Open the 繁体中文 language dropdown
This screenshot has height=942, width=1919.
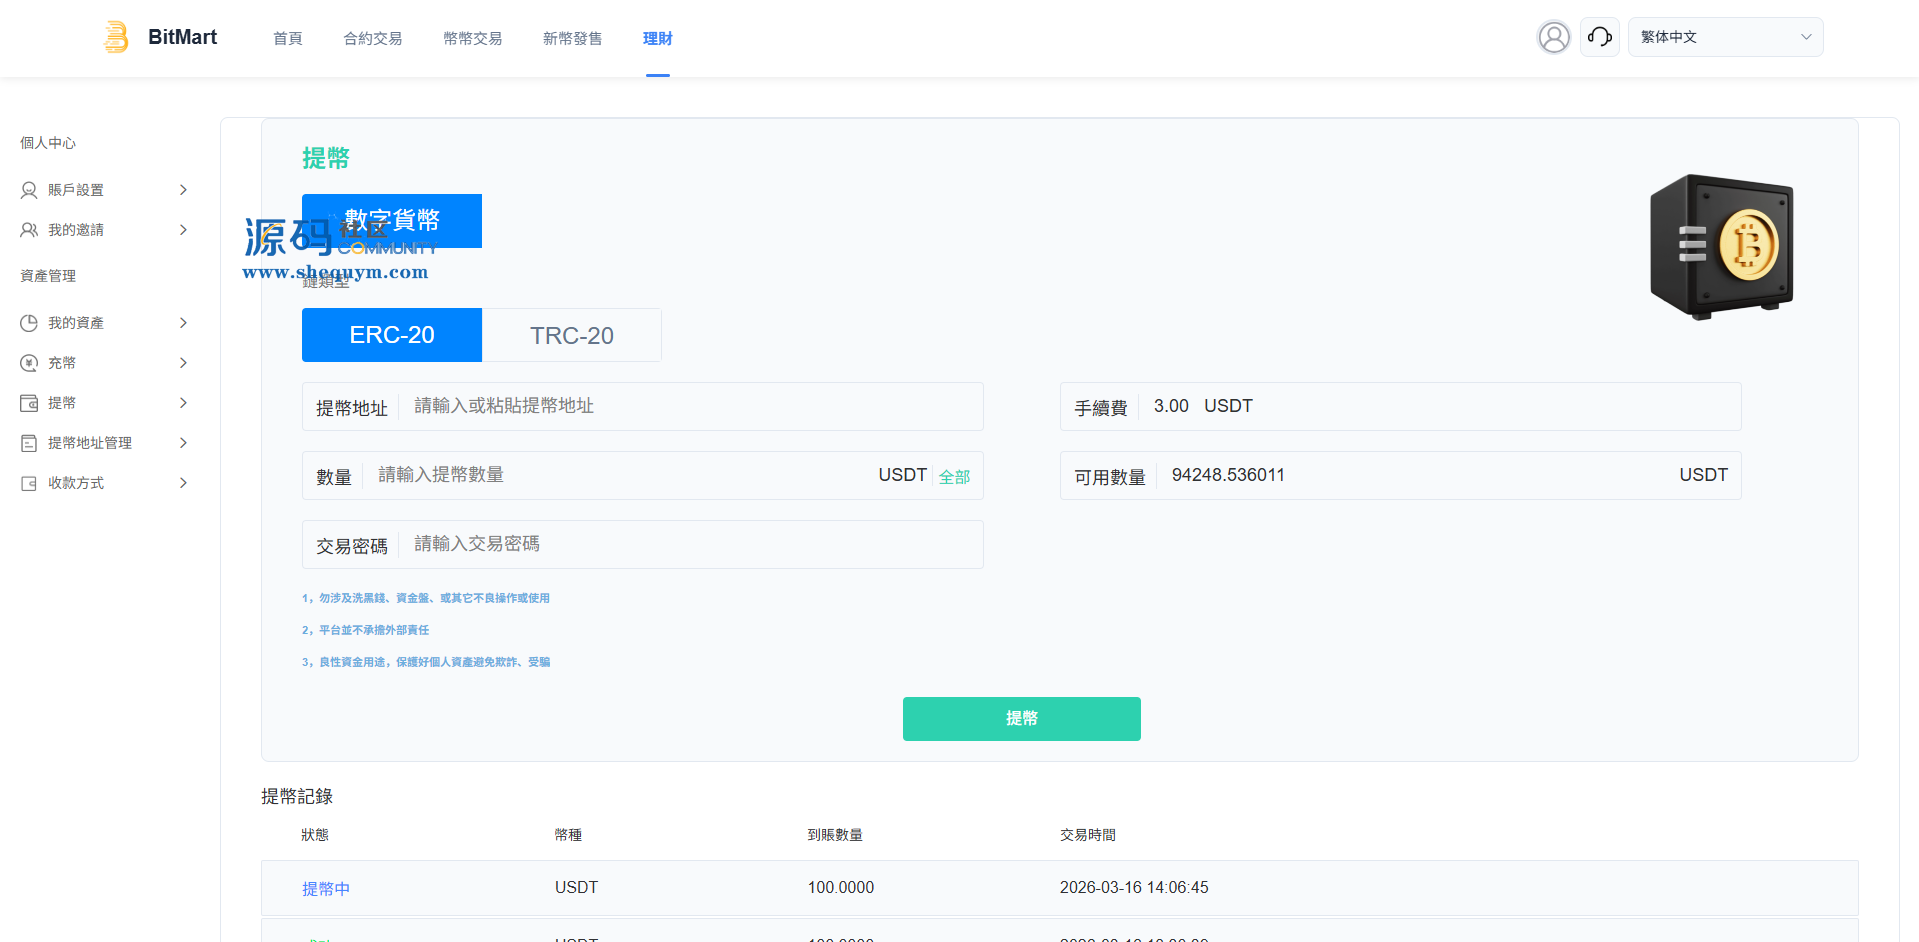[1724, 37]
